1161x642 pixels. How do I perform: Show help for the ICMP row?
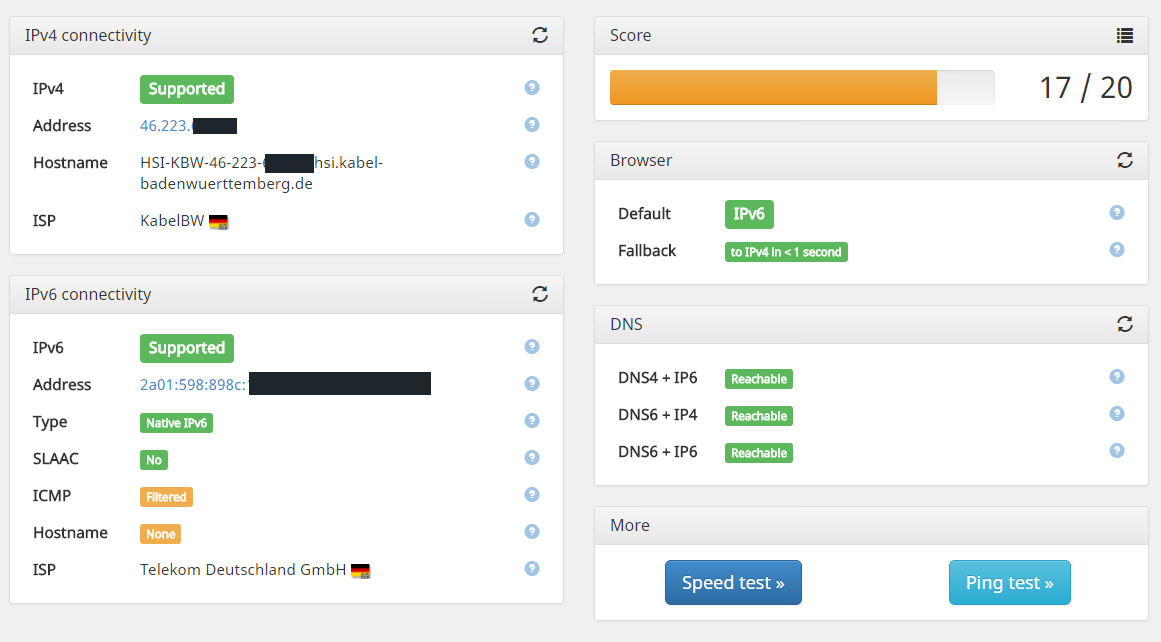[x=532, y=495]
